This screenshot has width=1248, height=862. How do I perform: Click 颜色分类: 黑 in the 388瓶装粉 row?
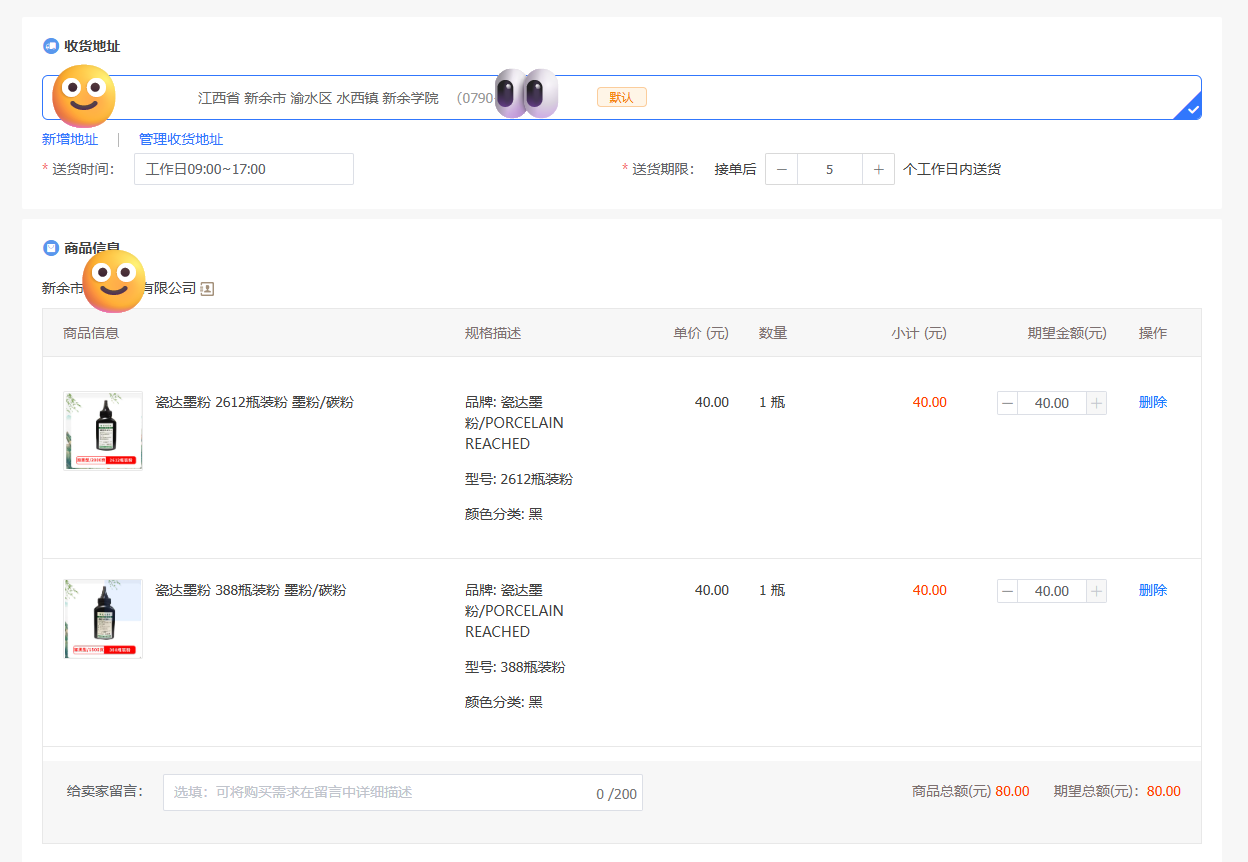pos(504,702)
